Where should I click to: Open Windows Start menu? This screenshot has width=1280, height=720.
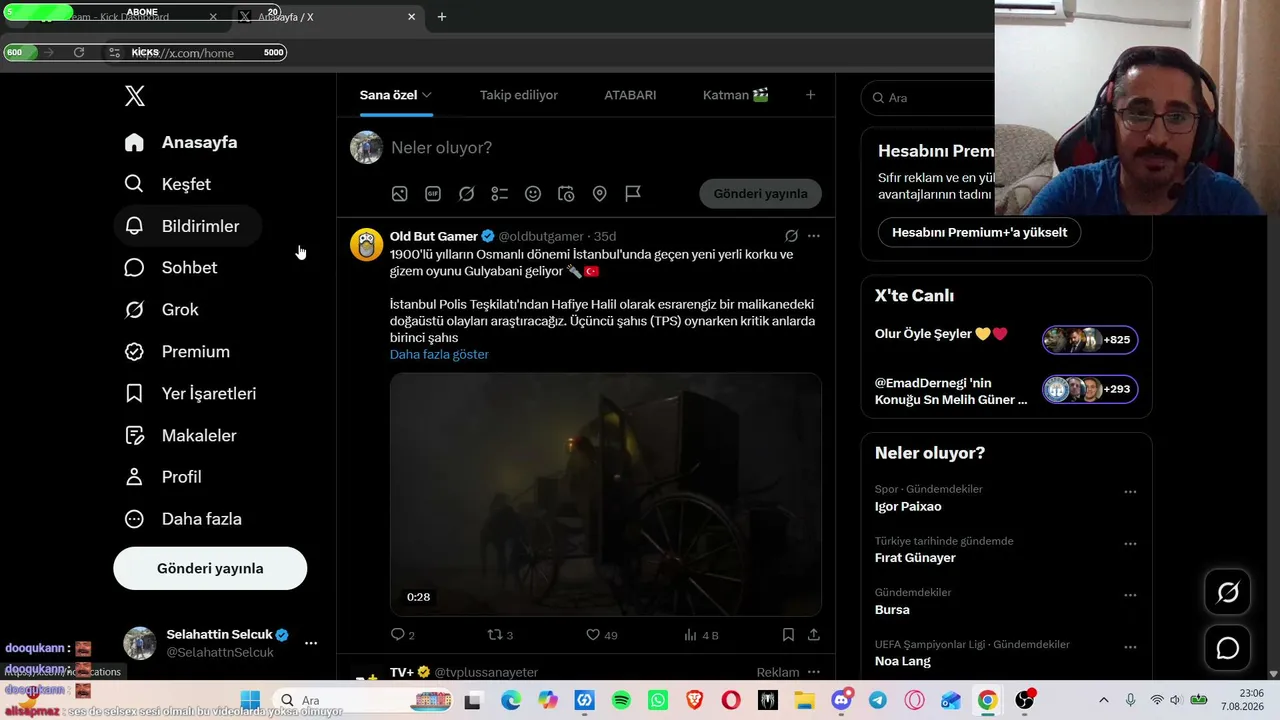click(249, 701)
